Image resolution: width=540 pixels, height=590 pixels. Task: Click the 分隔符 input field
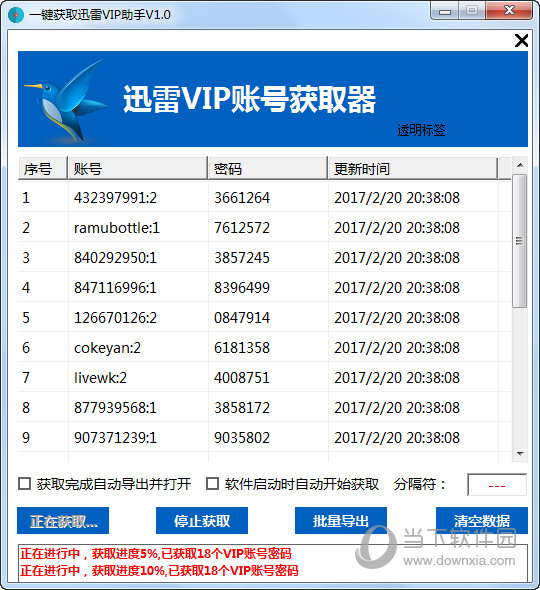pyautogui.click(x=496, y=485)
